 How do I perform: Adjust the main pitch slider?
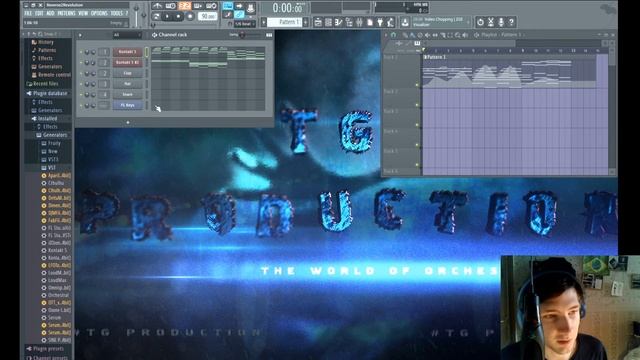click(144, 16)
